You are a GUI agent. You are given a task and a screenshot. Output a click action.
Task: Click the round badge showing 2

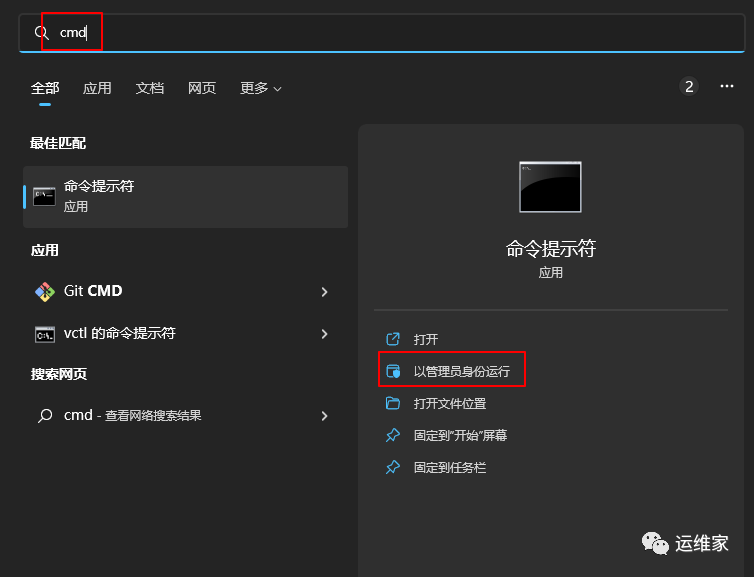(689, 87)
